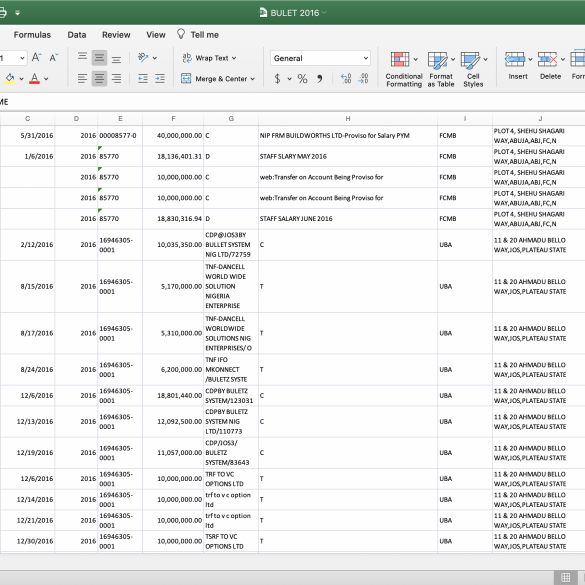Click Merge & Center button
The height and width of the screenshot is (585, 585).
[214, 79]
